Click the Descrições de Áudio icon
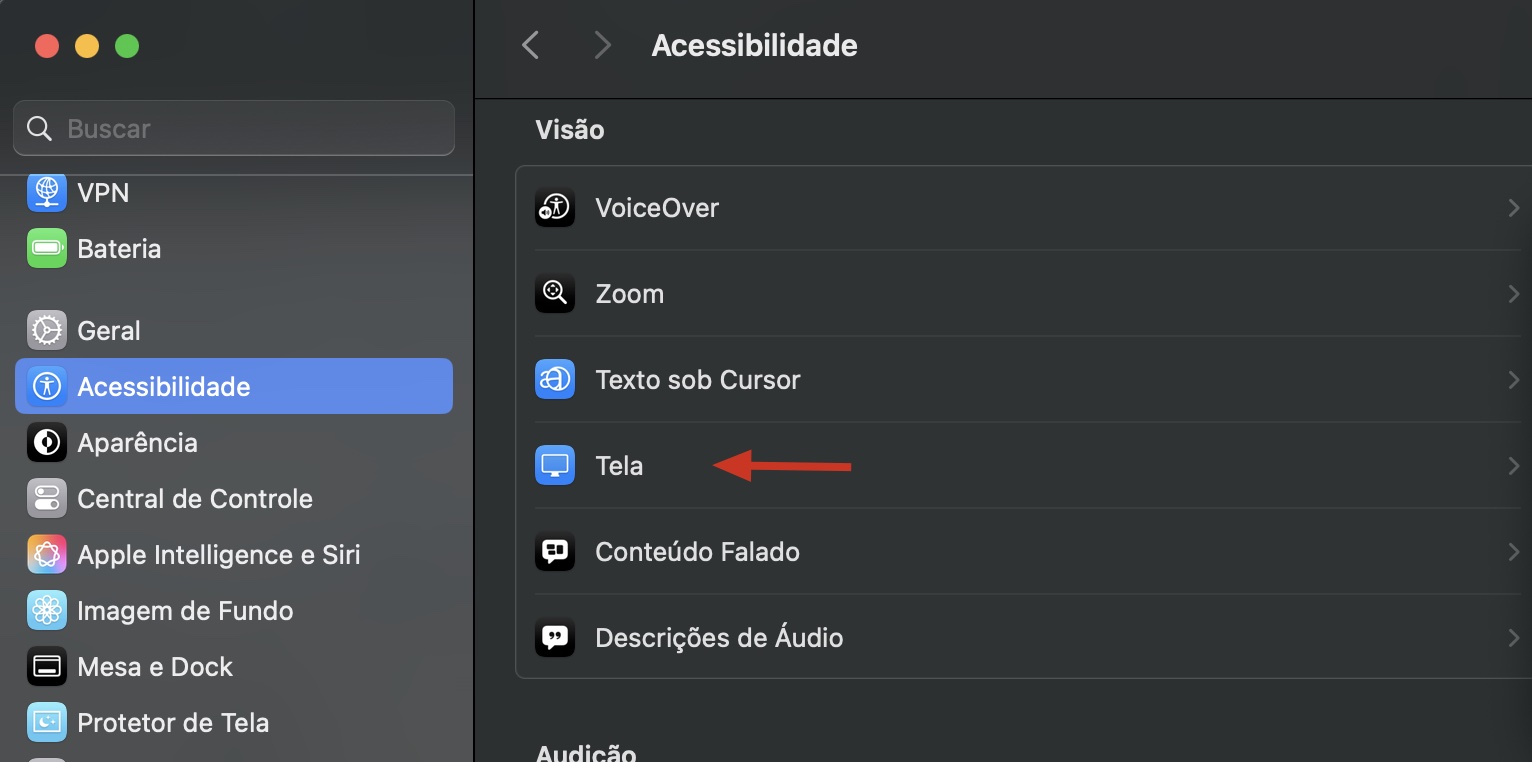The image size is (1532, 762). (x=555, y=637)
